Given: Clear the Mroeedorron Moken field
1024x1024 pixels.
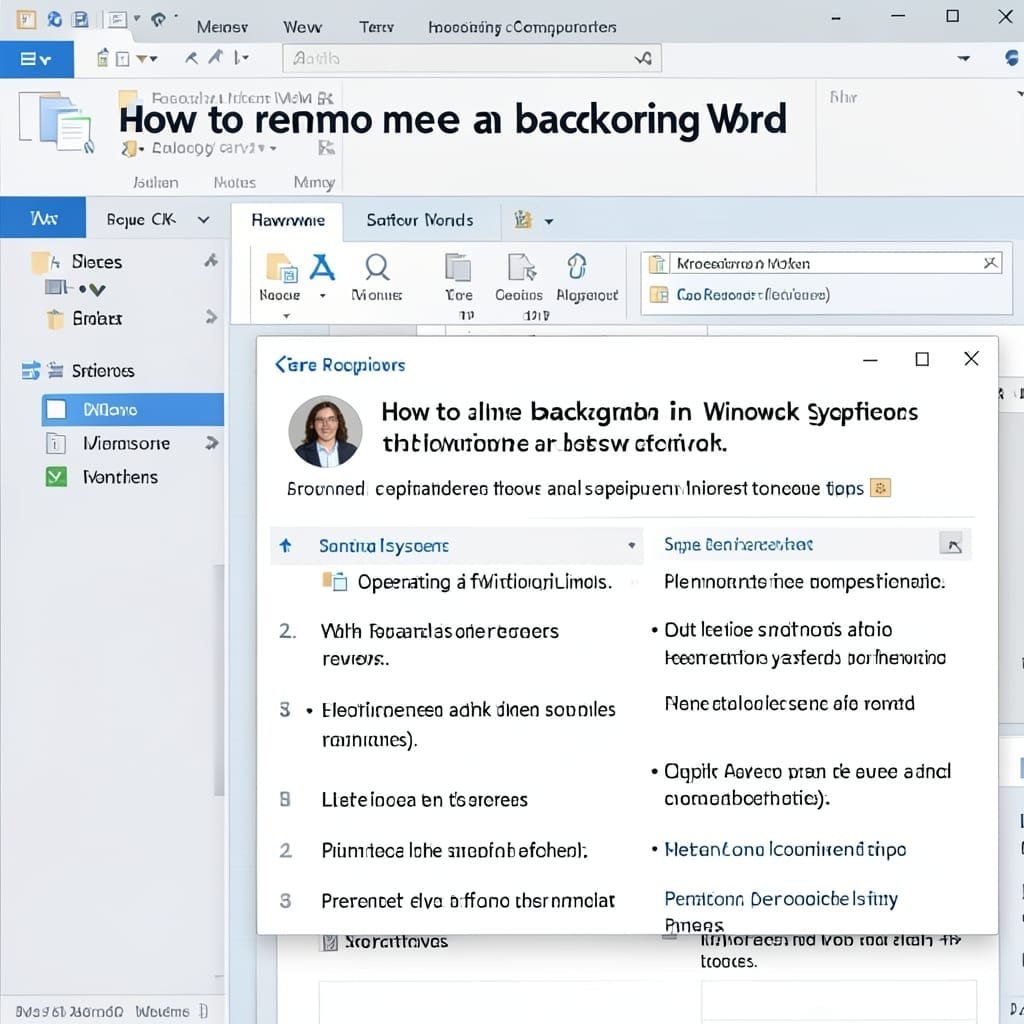Looking at the screenshot, I should [x=990, y=263].
